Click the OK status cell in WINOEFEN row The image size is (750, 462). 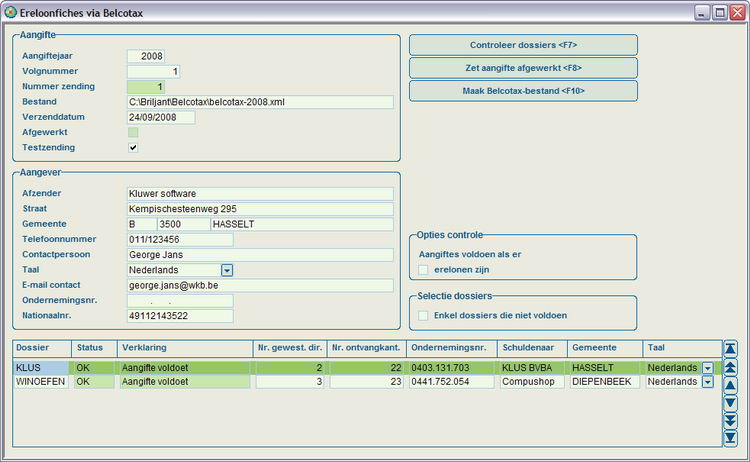[x=94, y=382]
